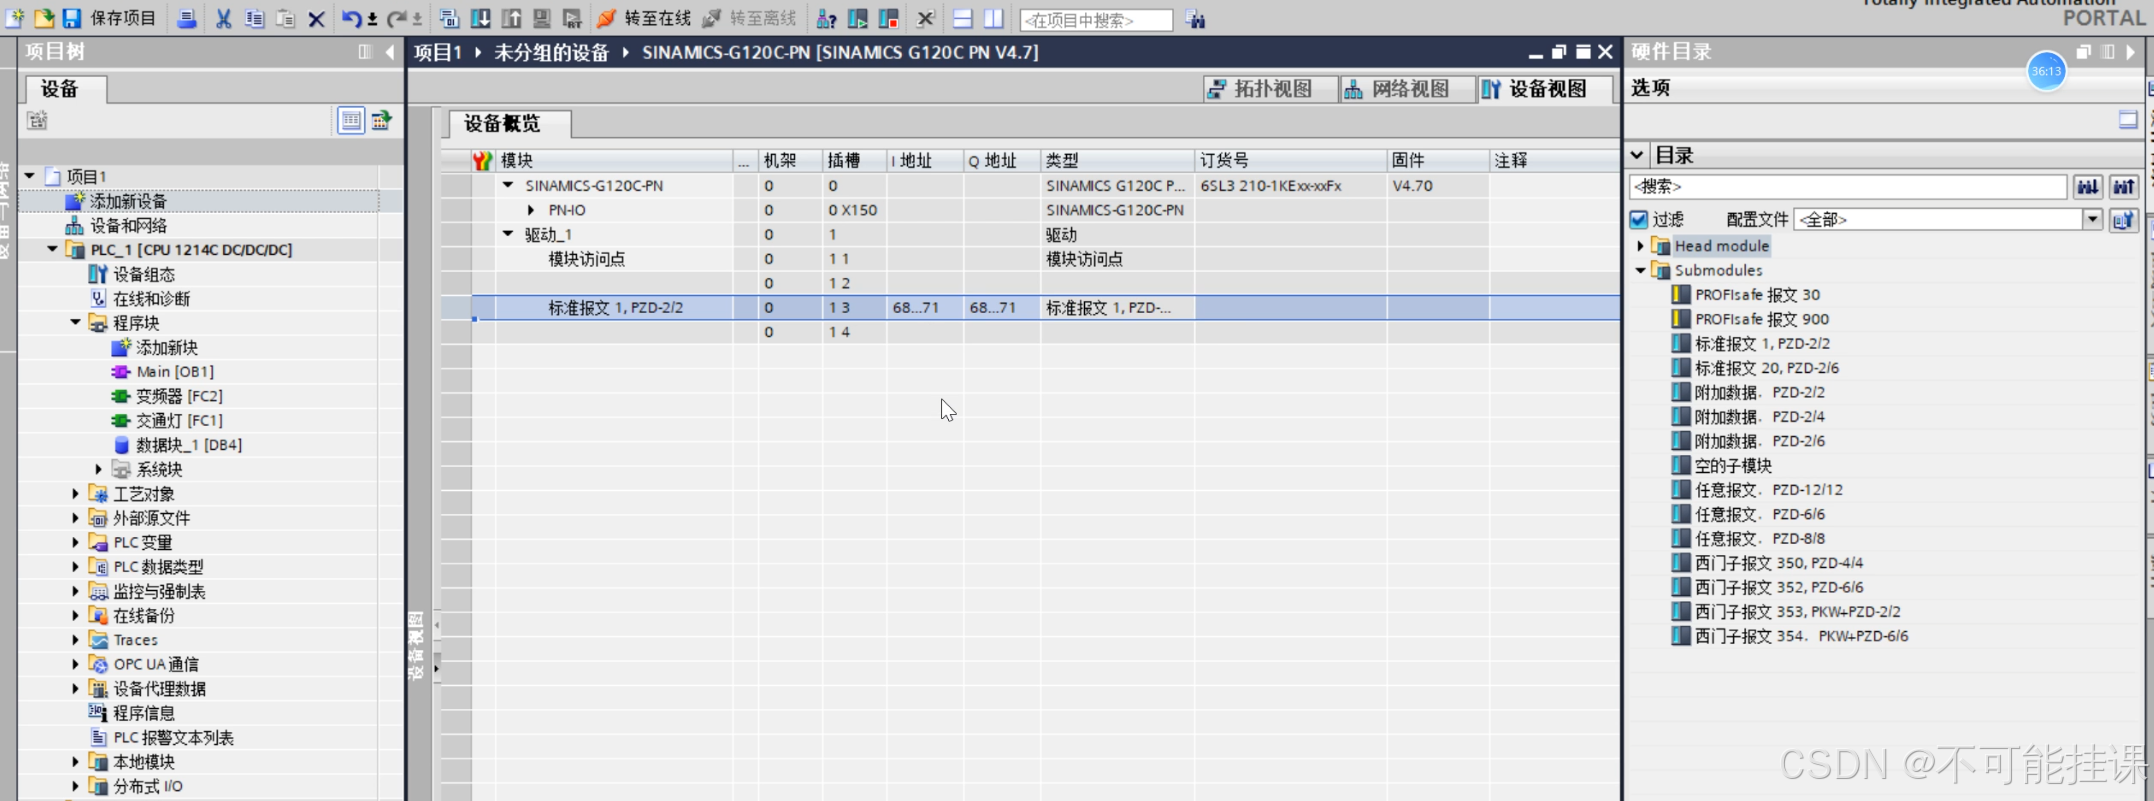Select 标准报文 20, PZD-2/6 in catalog

[x=1766, y=368]
